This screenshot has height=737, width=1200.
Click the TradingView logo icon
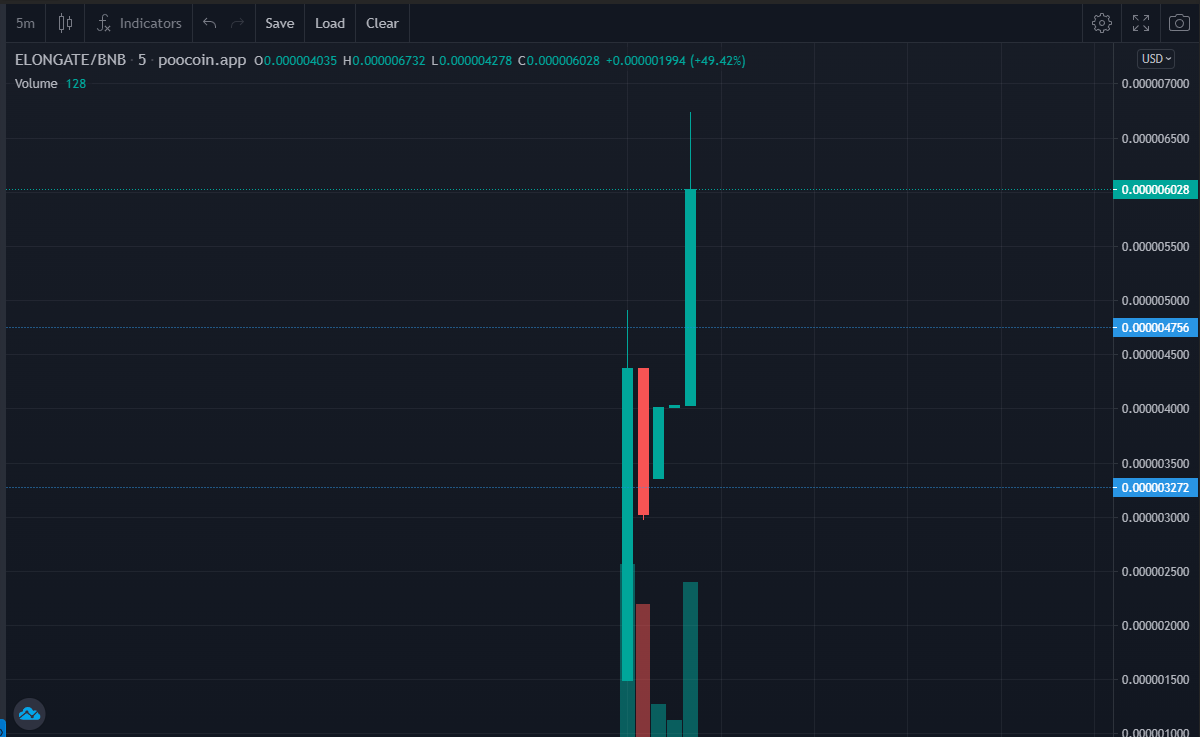29,714
